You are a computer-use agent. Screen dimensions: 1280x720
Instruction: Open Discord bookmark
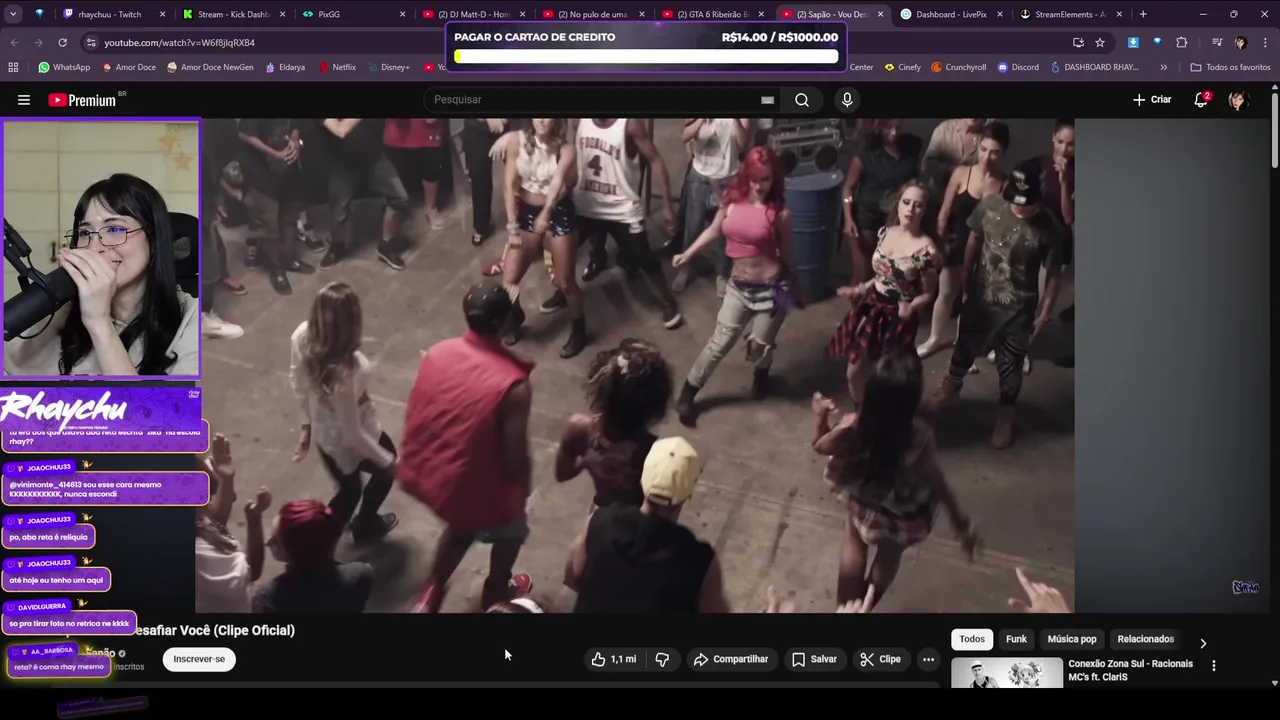tap(1018, 67)
